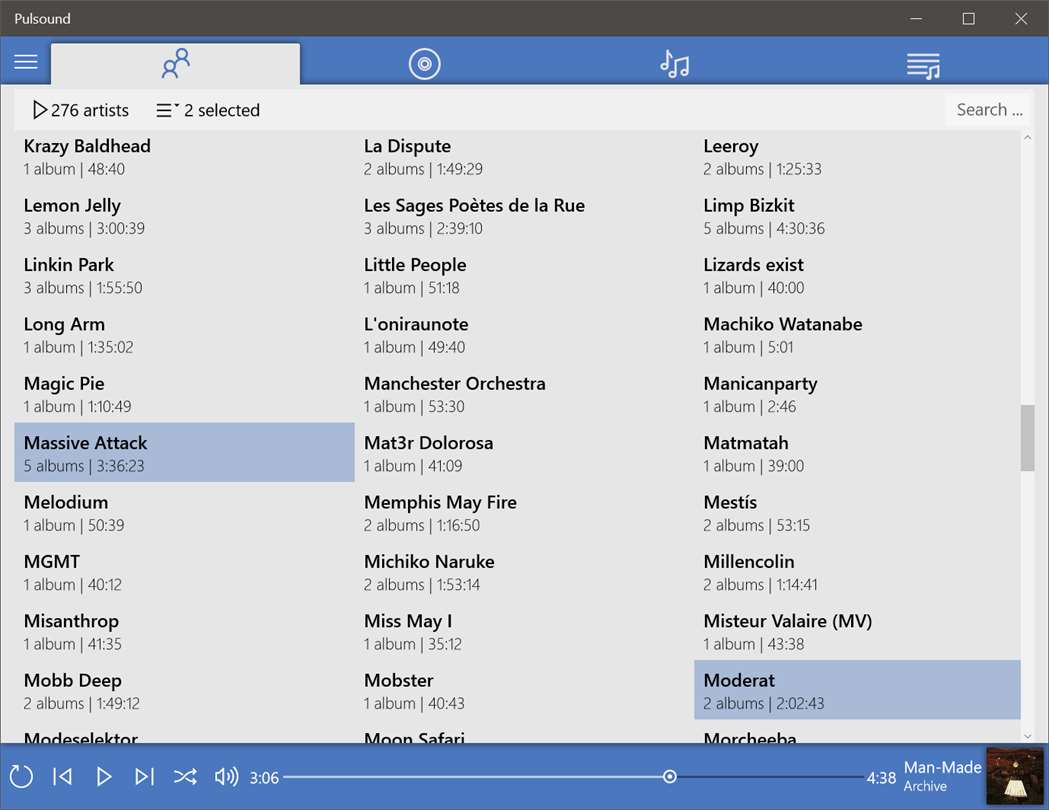Screen dimensions: 1049x810
Task: Toggle repeat playback mode
Action: [21, 777]
